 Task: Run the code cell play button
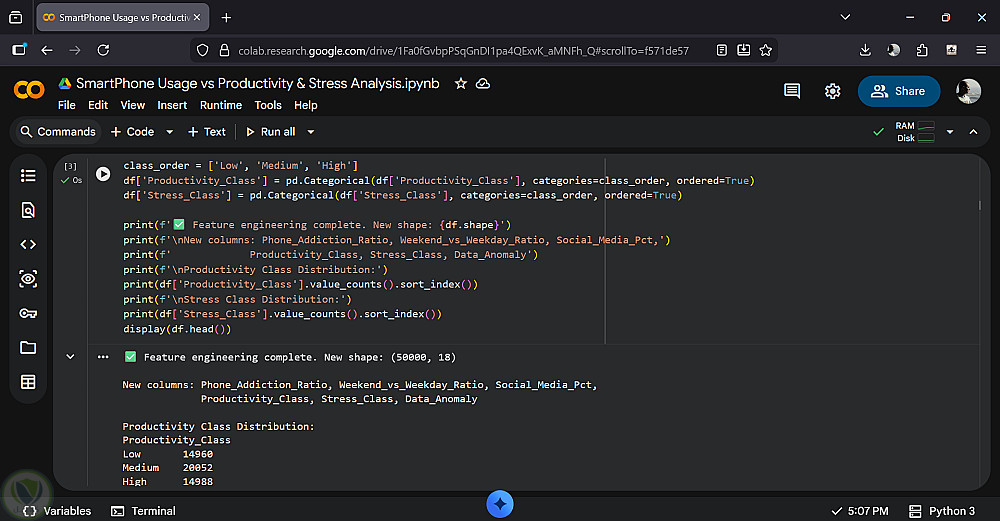(103, 174)
